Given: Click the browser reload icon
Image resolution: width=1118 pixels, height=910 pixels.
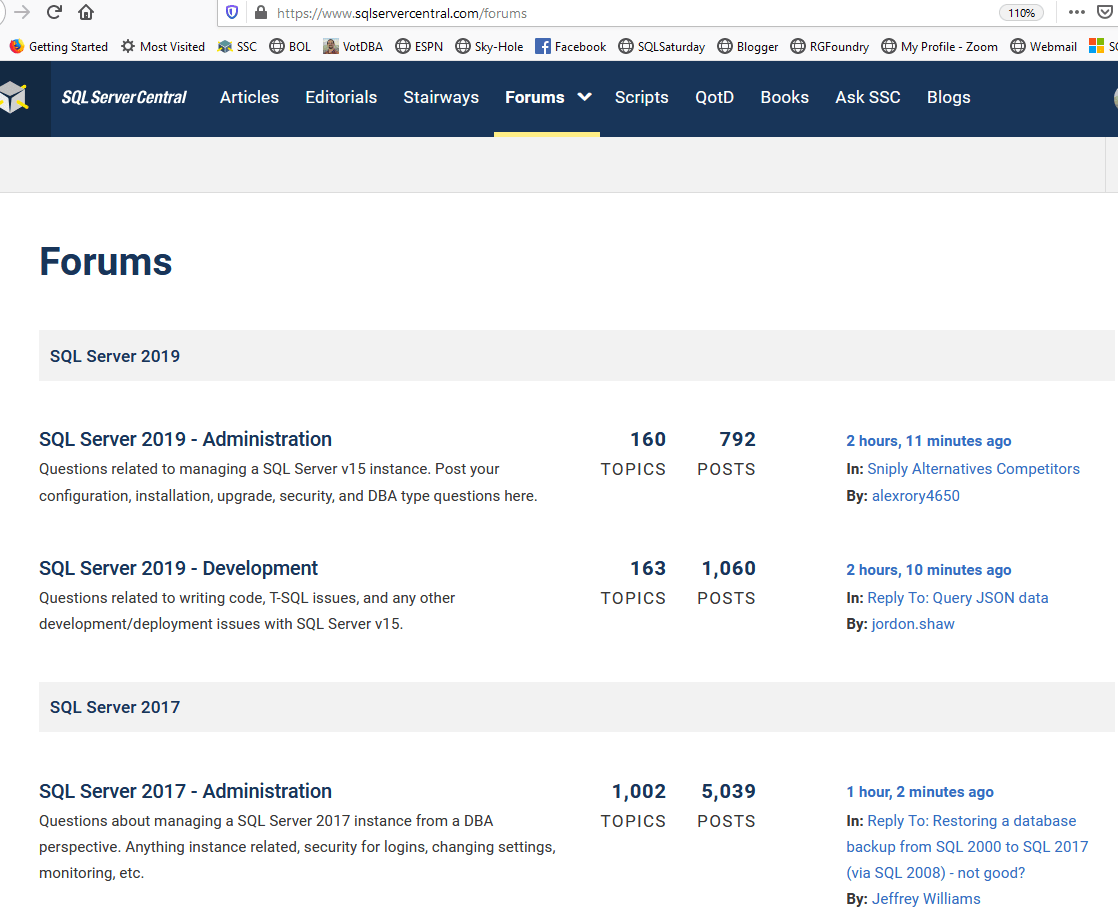Looking at the screenshot, I should point(53,12).
